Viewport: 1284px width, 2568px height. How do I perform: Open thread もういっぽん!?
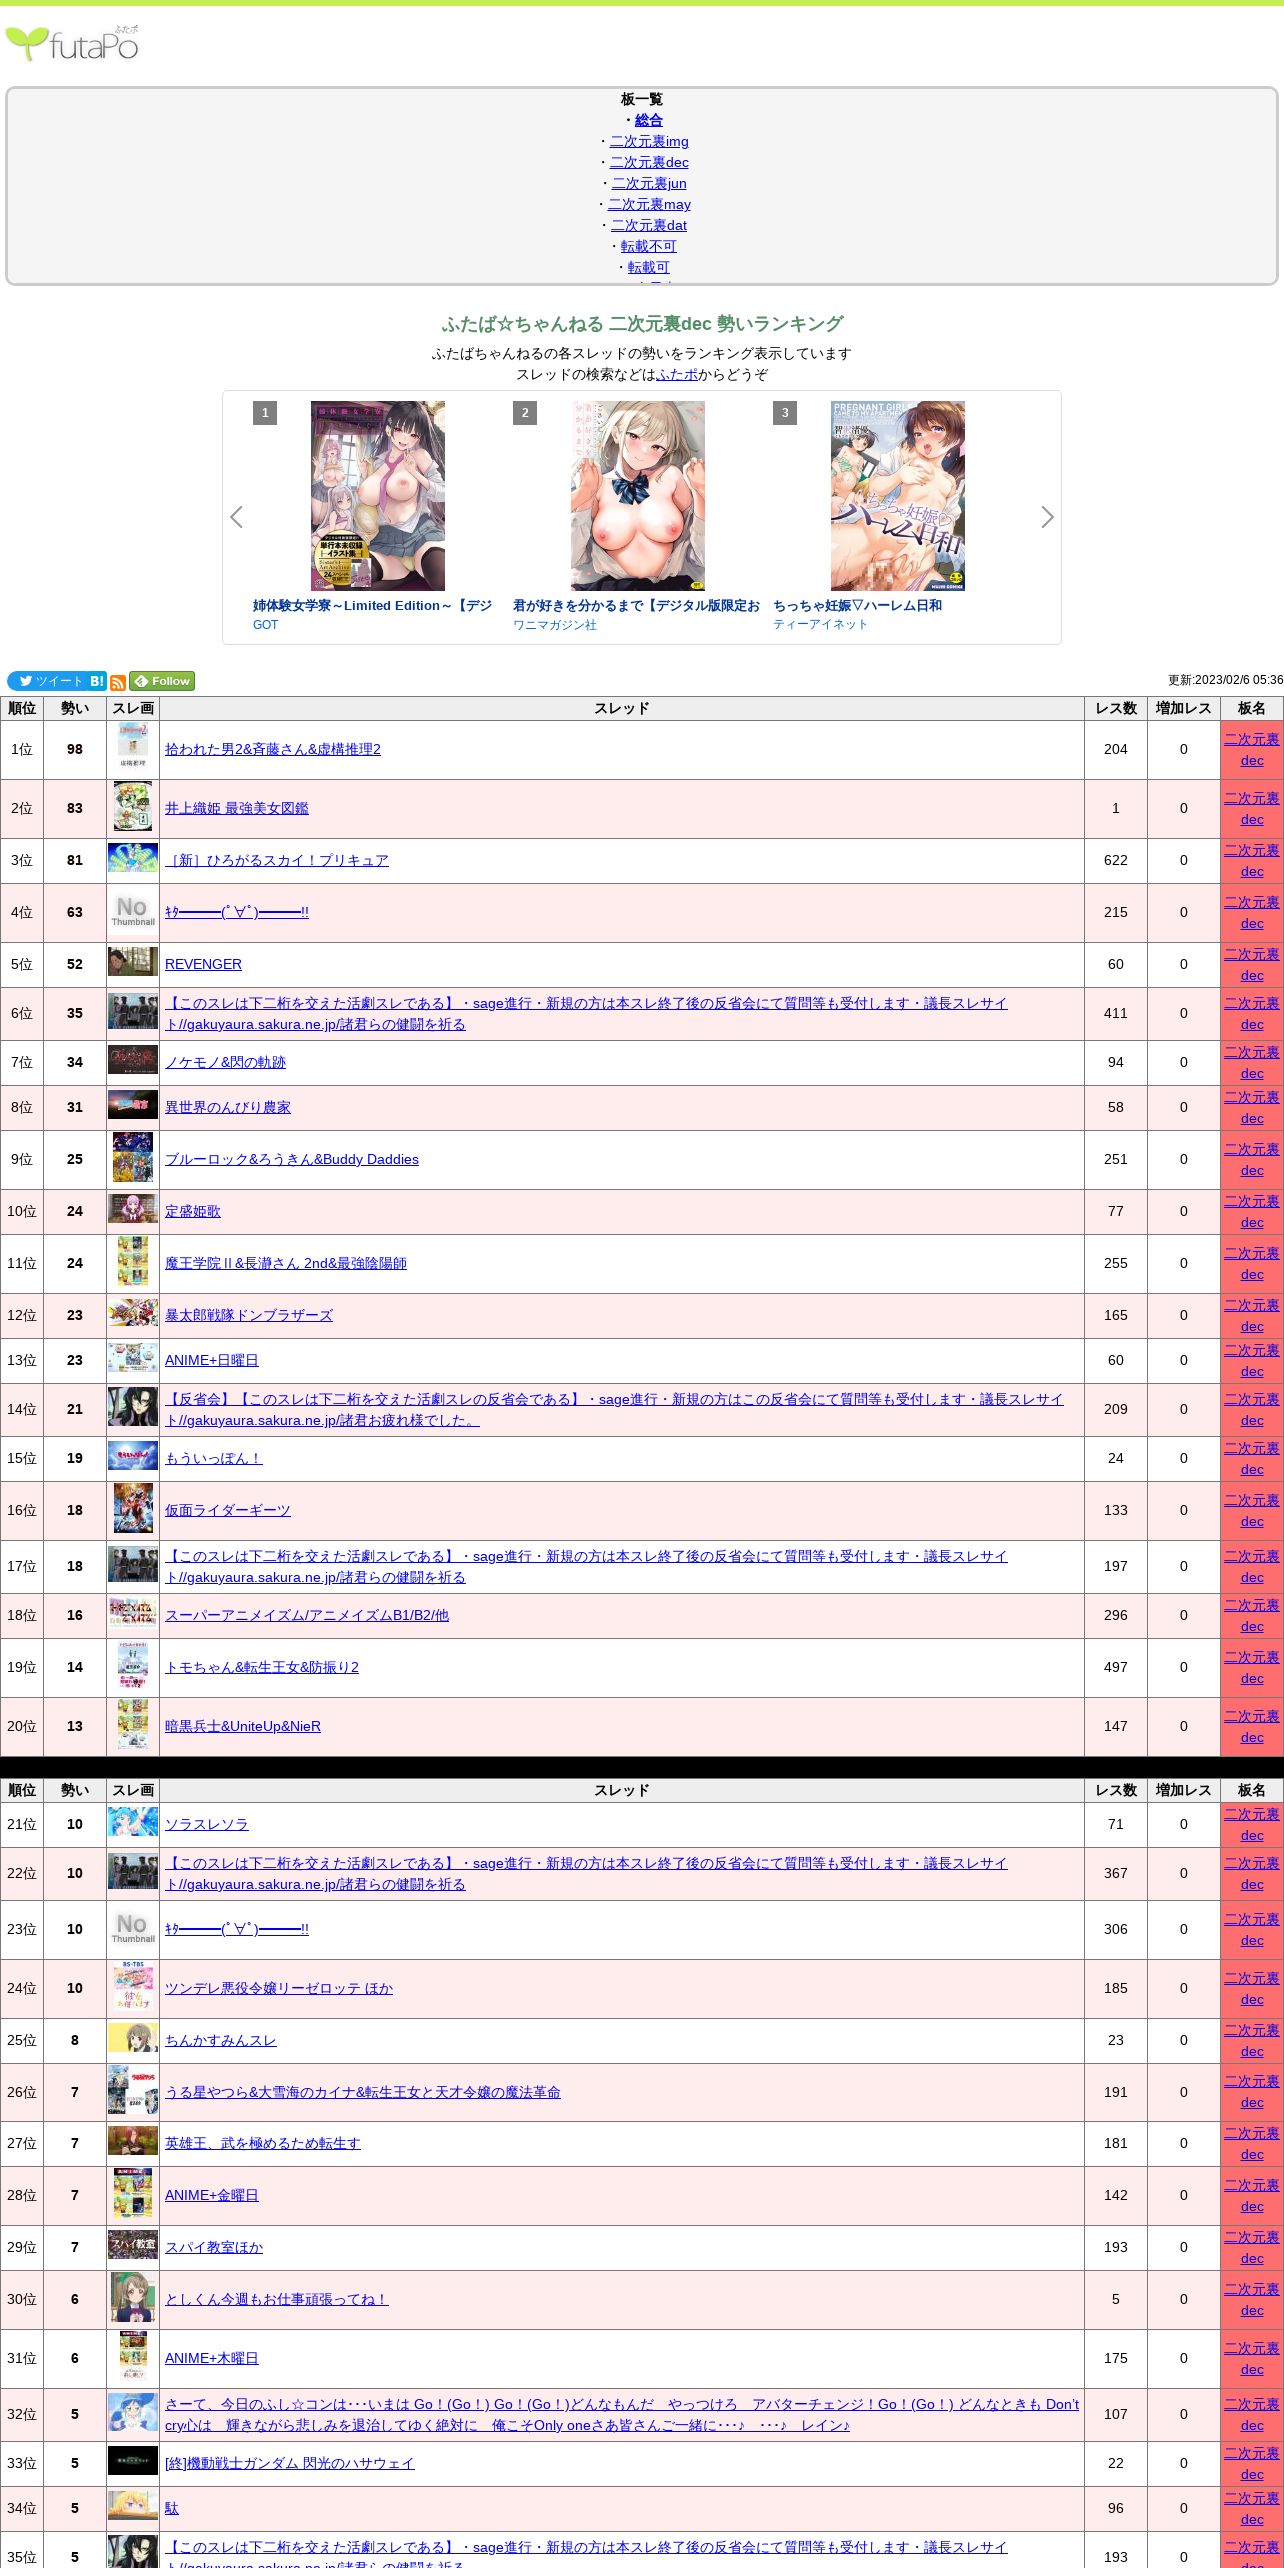tap(214, 1458)
